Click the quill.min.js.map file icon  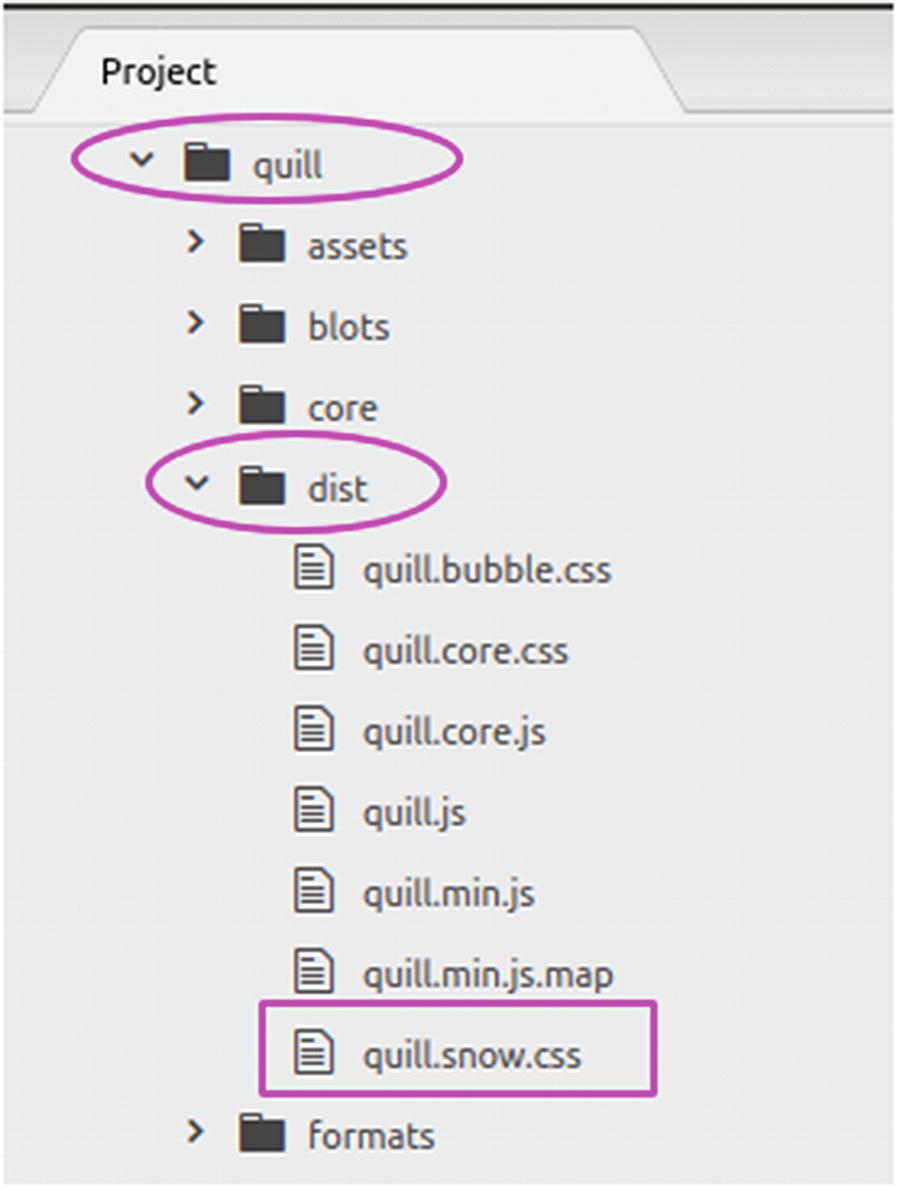313,973
